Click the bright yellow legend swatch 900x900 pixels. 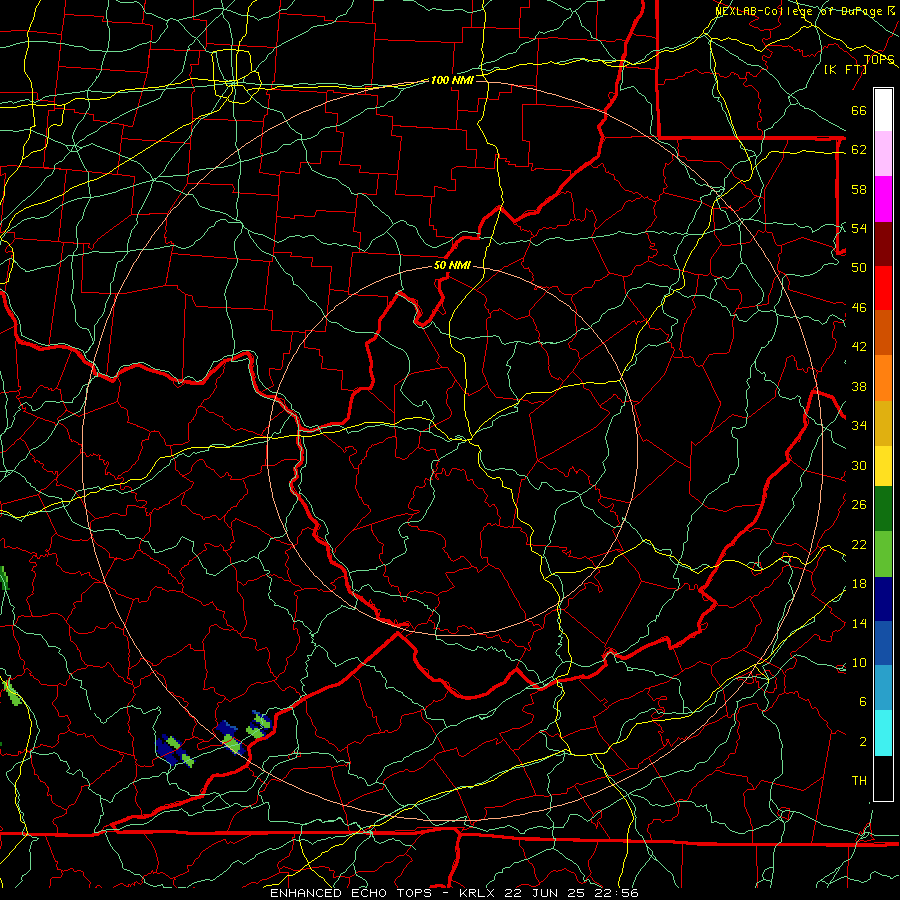click(x=883, y=465)
